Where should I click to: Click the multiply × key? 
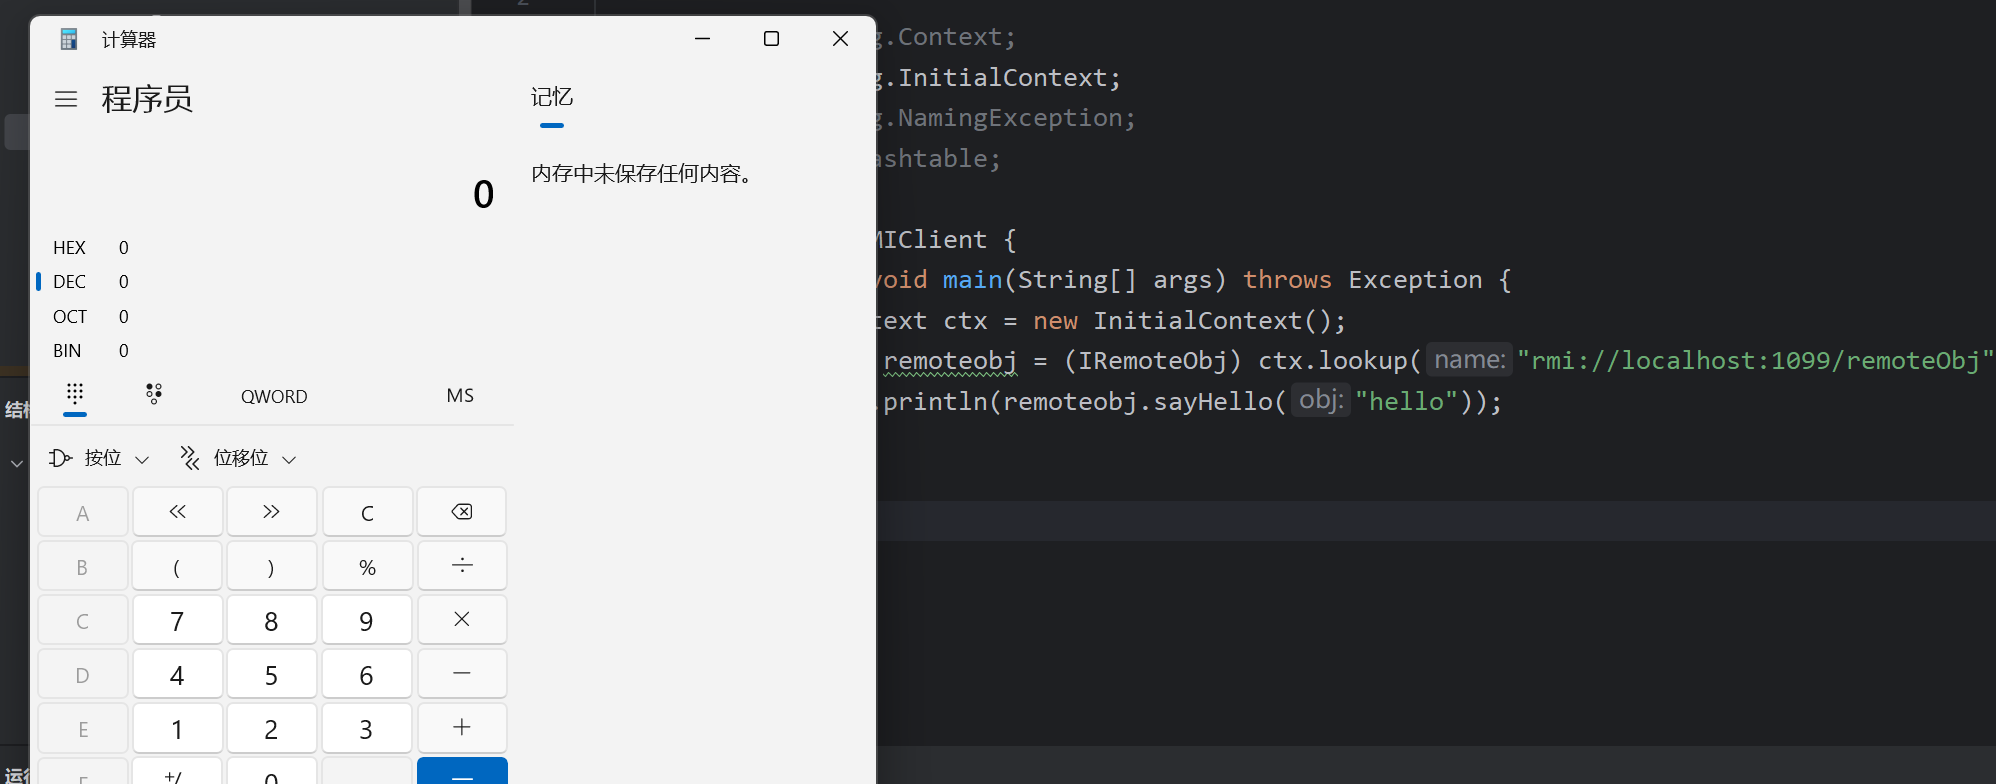point(462,620)
